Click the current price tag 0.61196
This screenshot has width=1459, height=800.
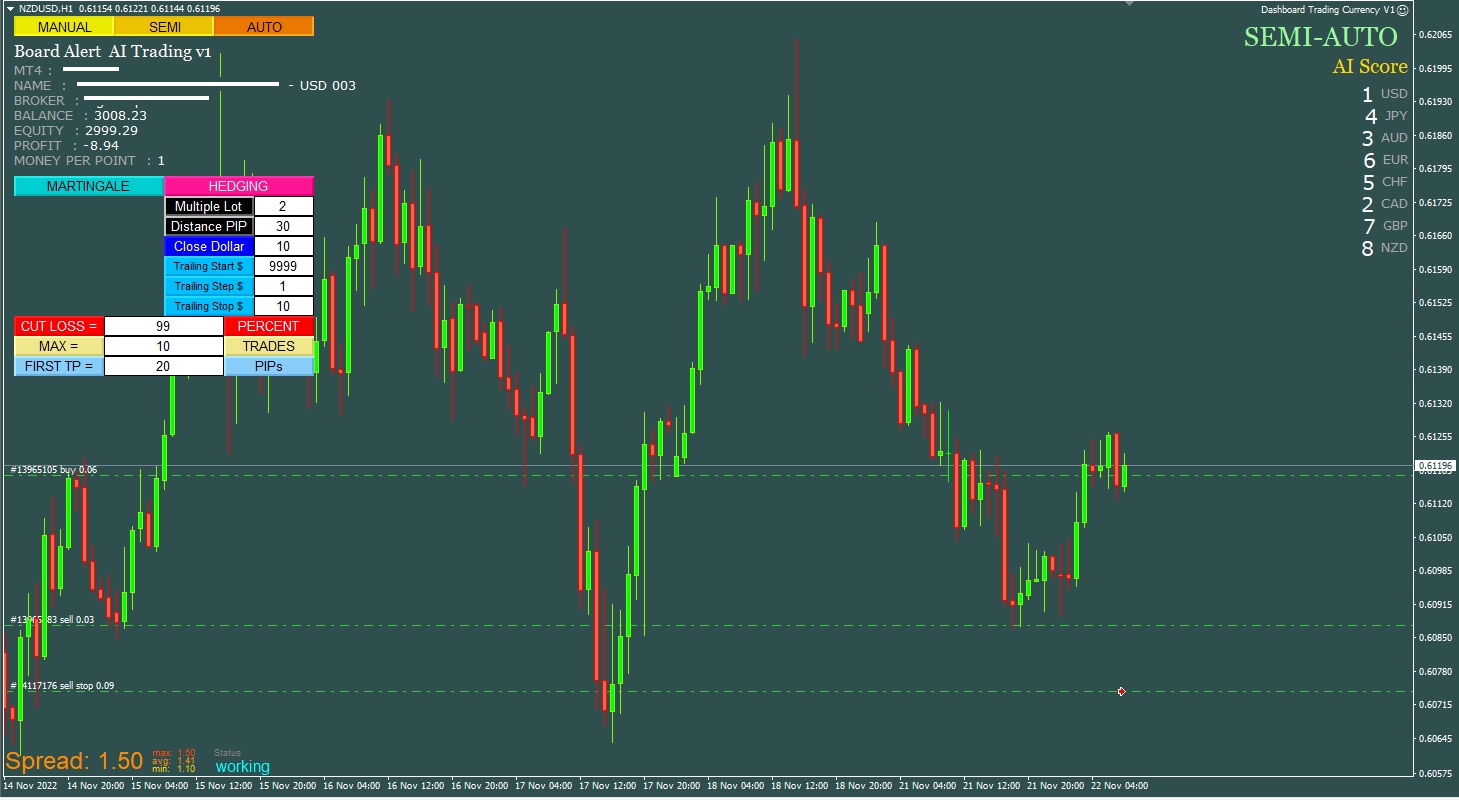coord(1435,465)
